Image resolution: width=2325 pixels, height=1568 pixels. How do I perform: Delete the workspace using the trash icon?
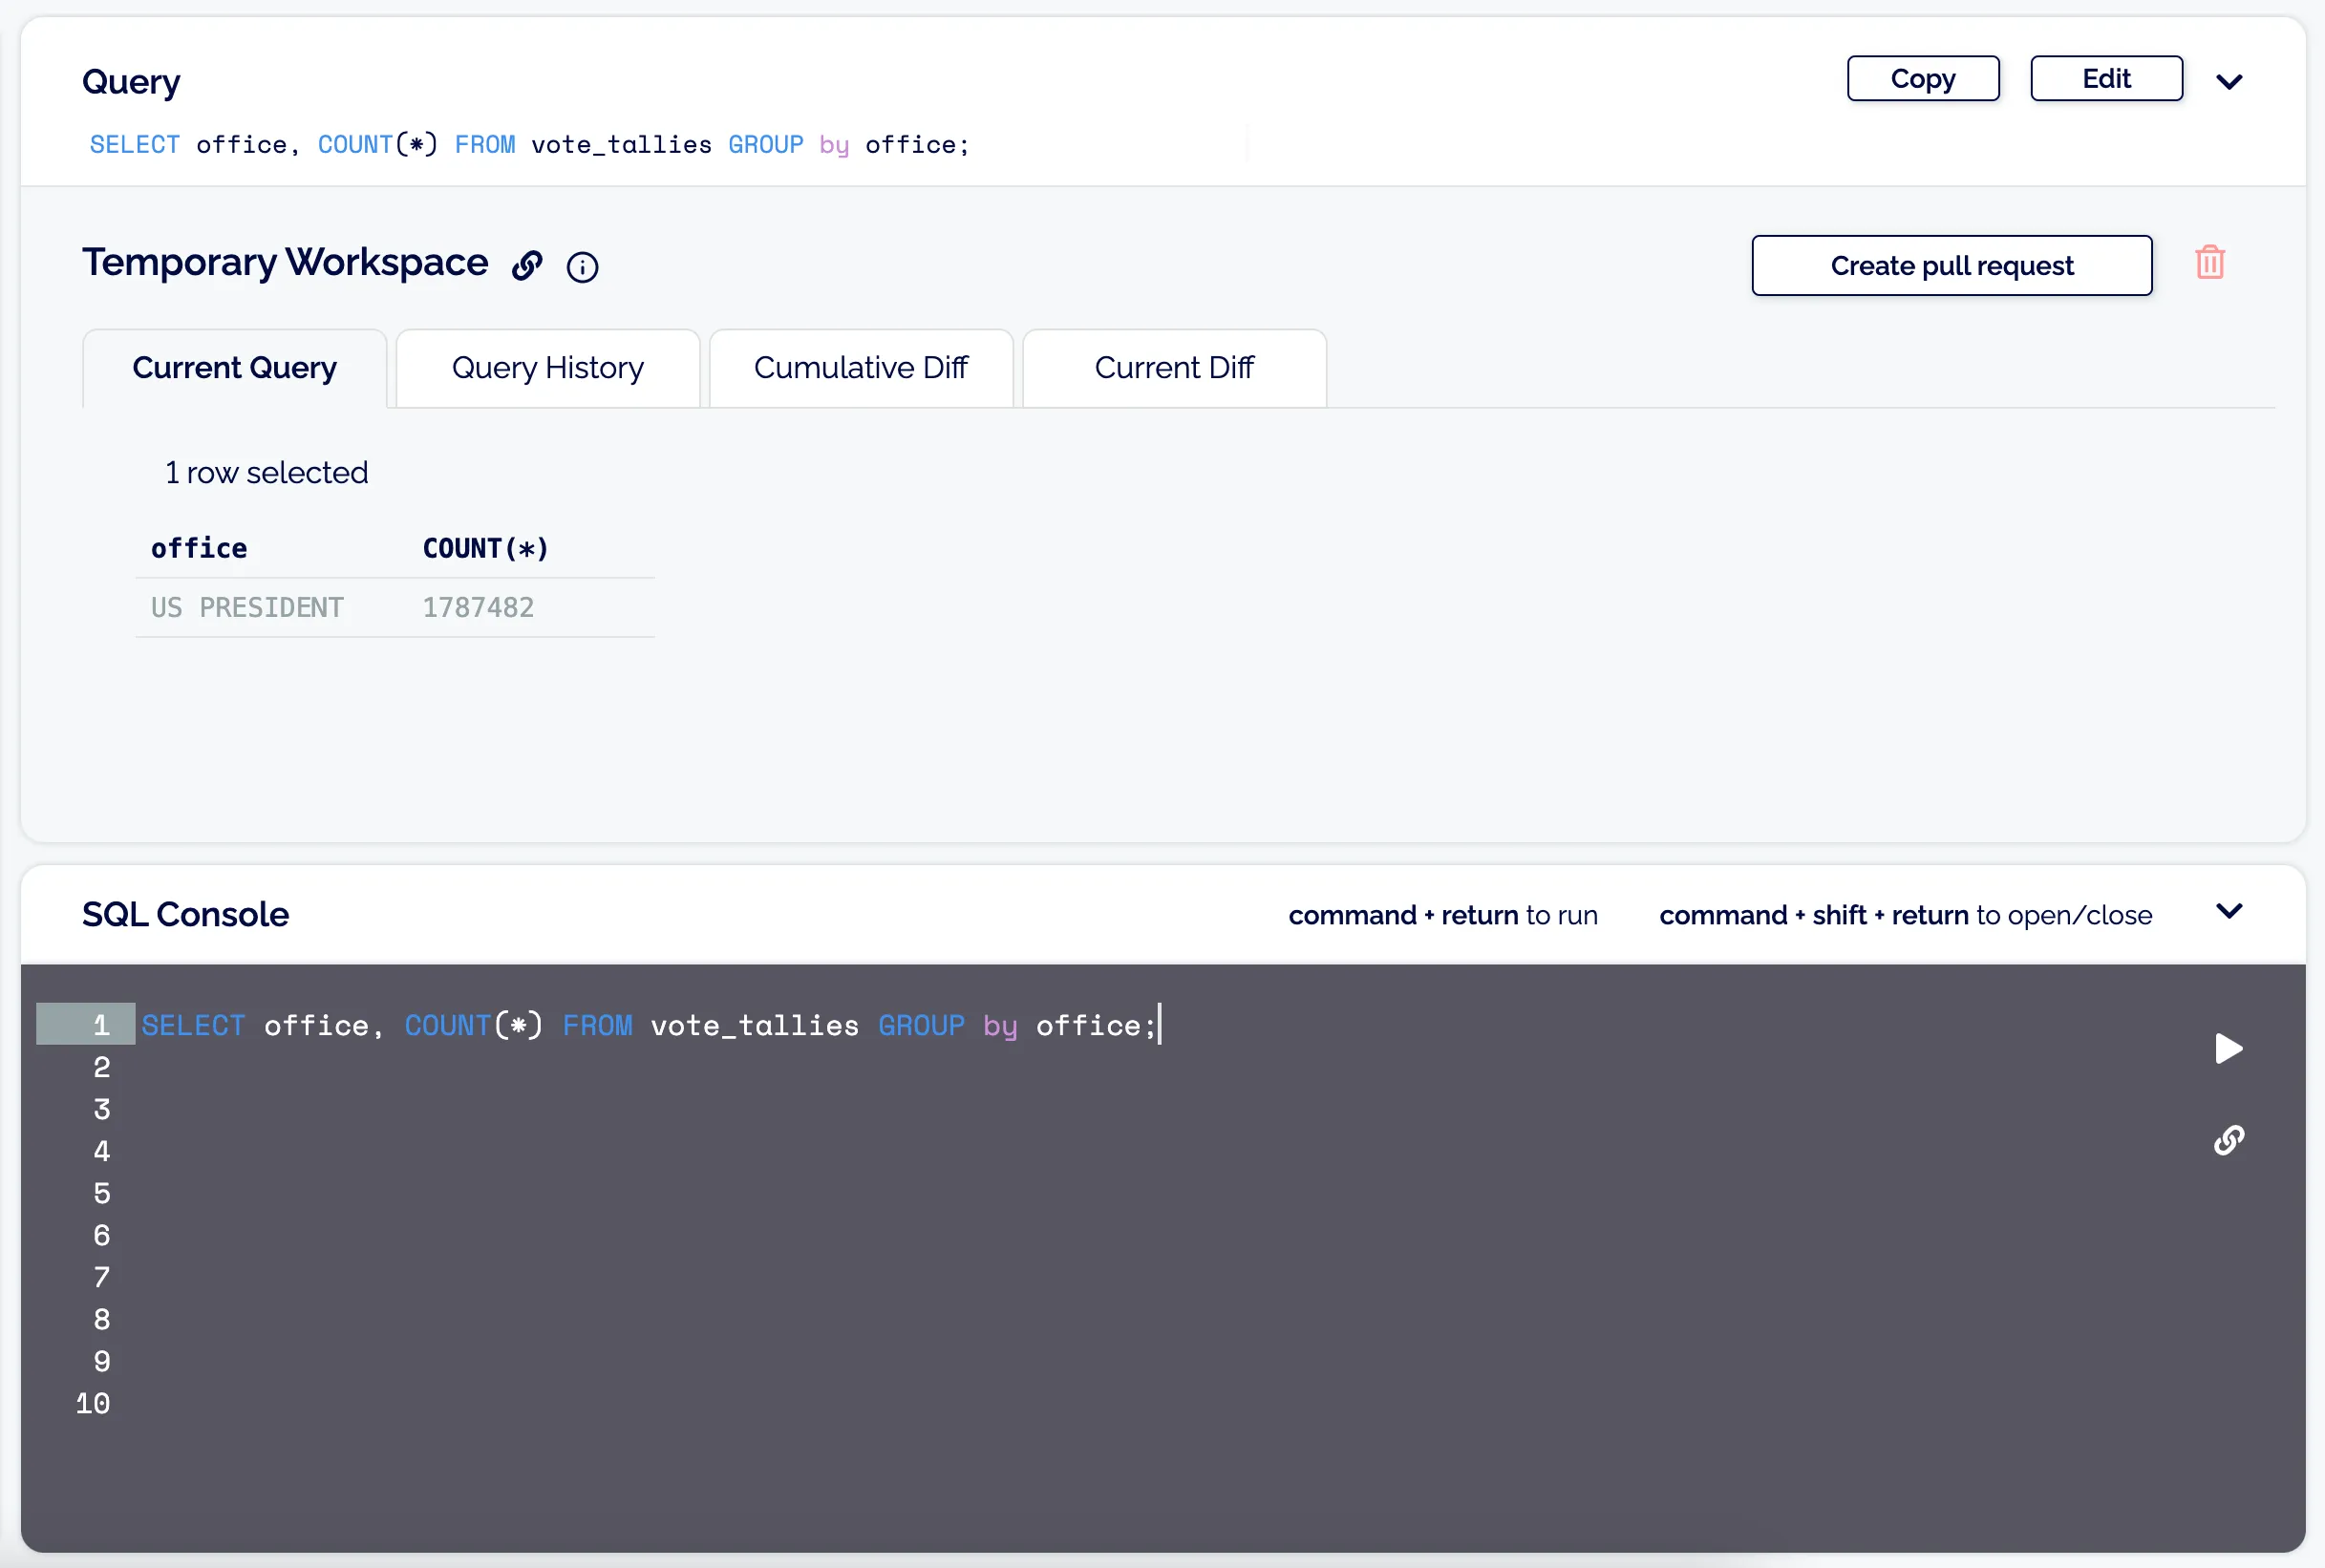point(2209,262)
